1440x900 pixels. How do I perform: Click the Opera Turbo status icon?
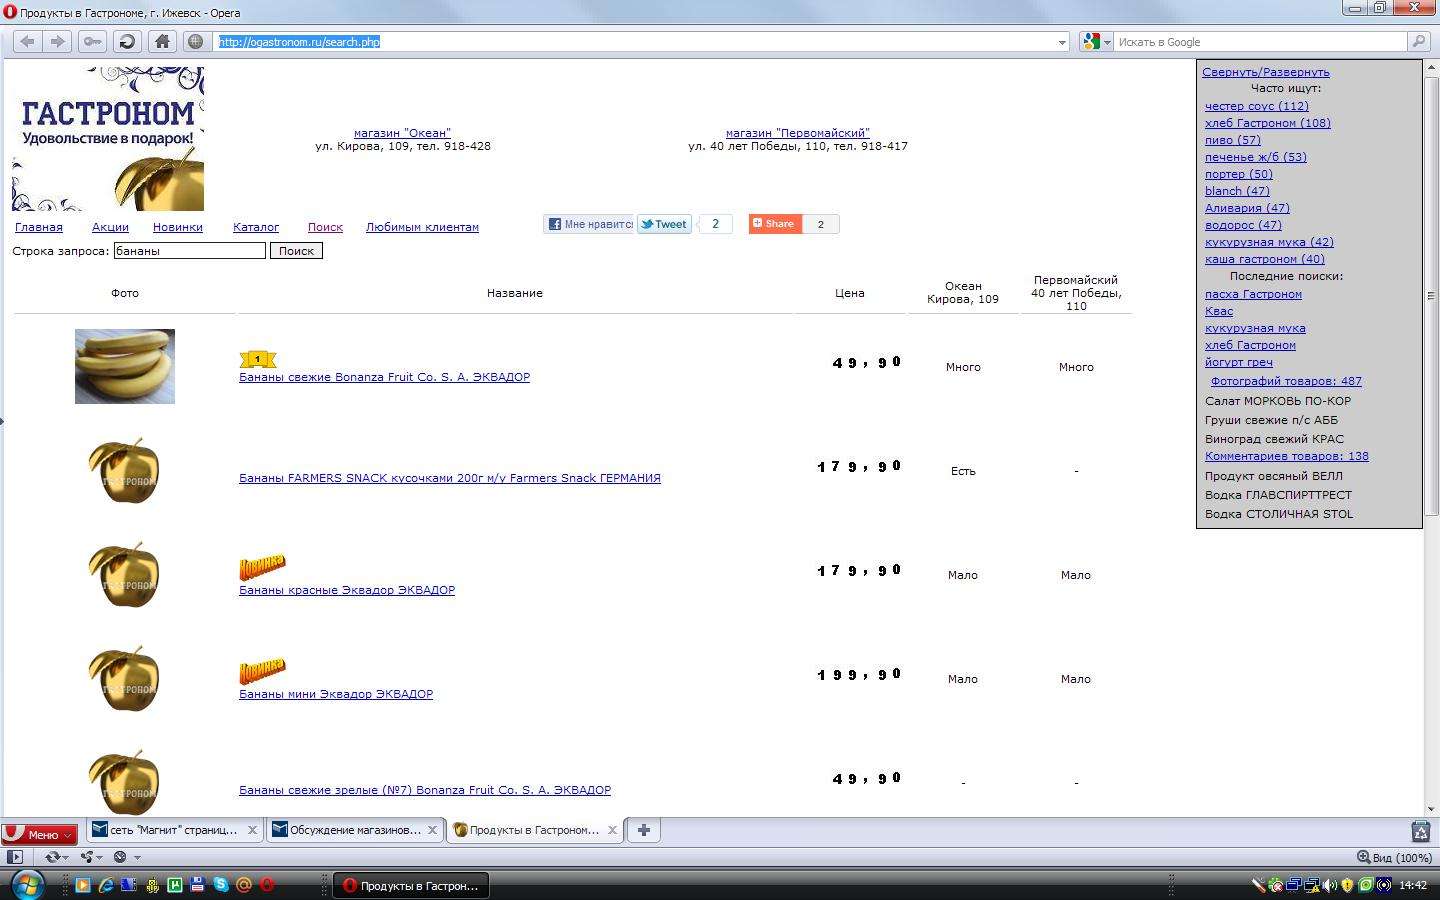(x=120, y=857)
